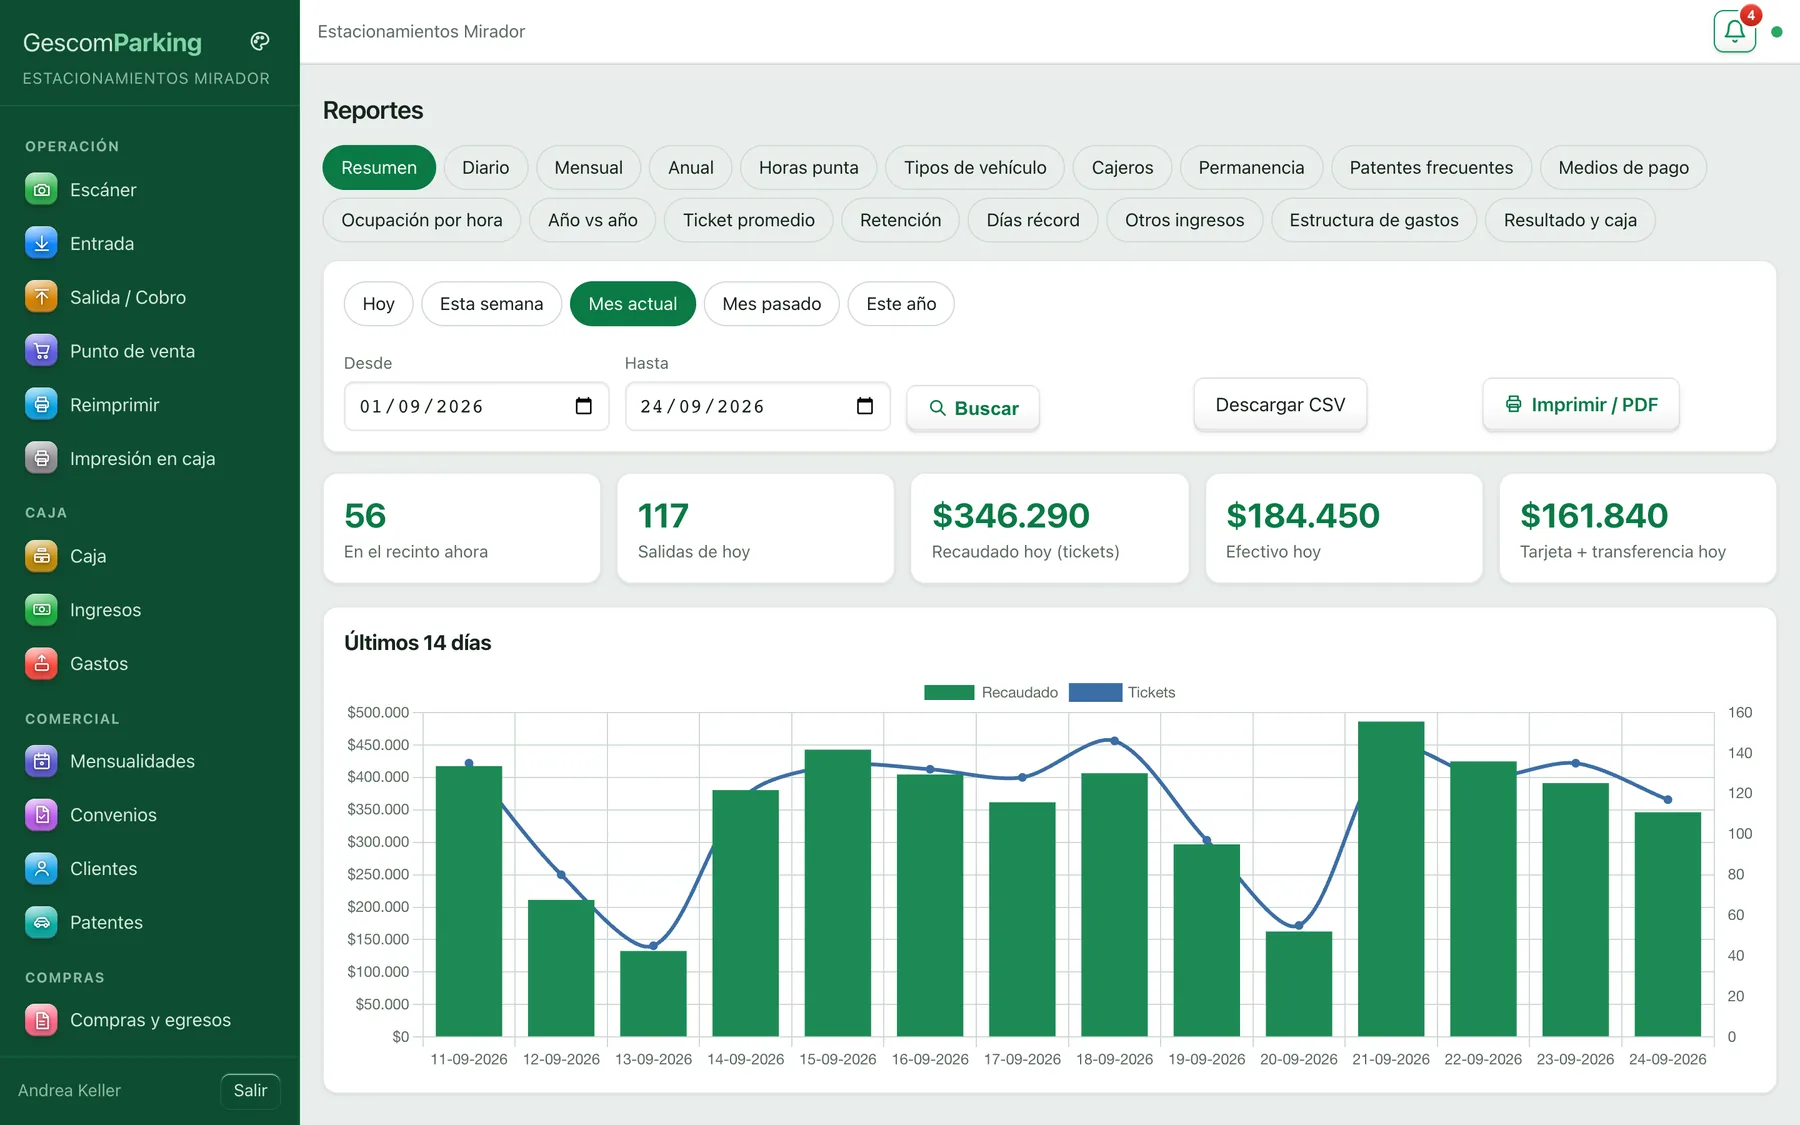
Task: Open the Resultado y caja tab
Action: click(x=1570, y=220)
